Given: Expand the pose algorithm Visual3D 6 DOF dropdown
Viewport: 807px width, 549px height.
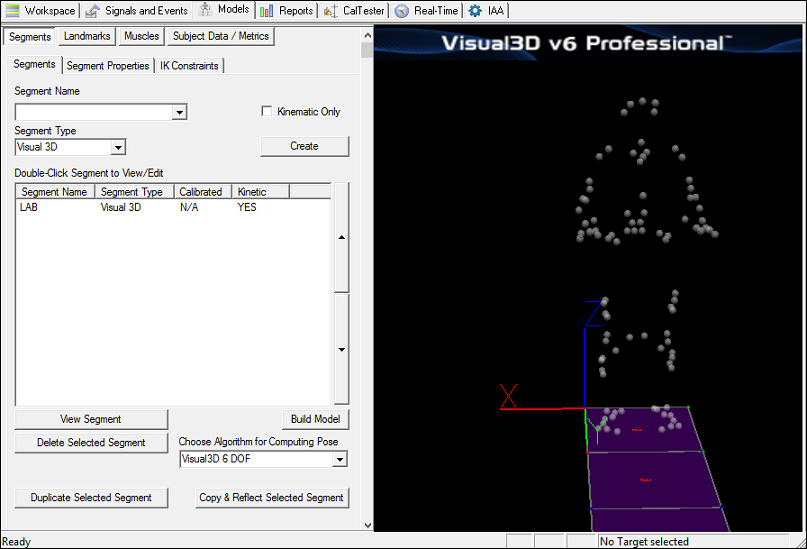Looking at the screenshot, I should [339, 459].
